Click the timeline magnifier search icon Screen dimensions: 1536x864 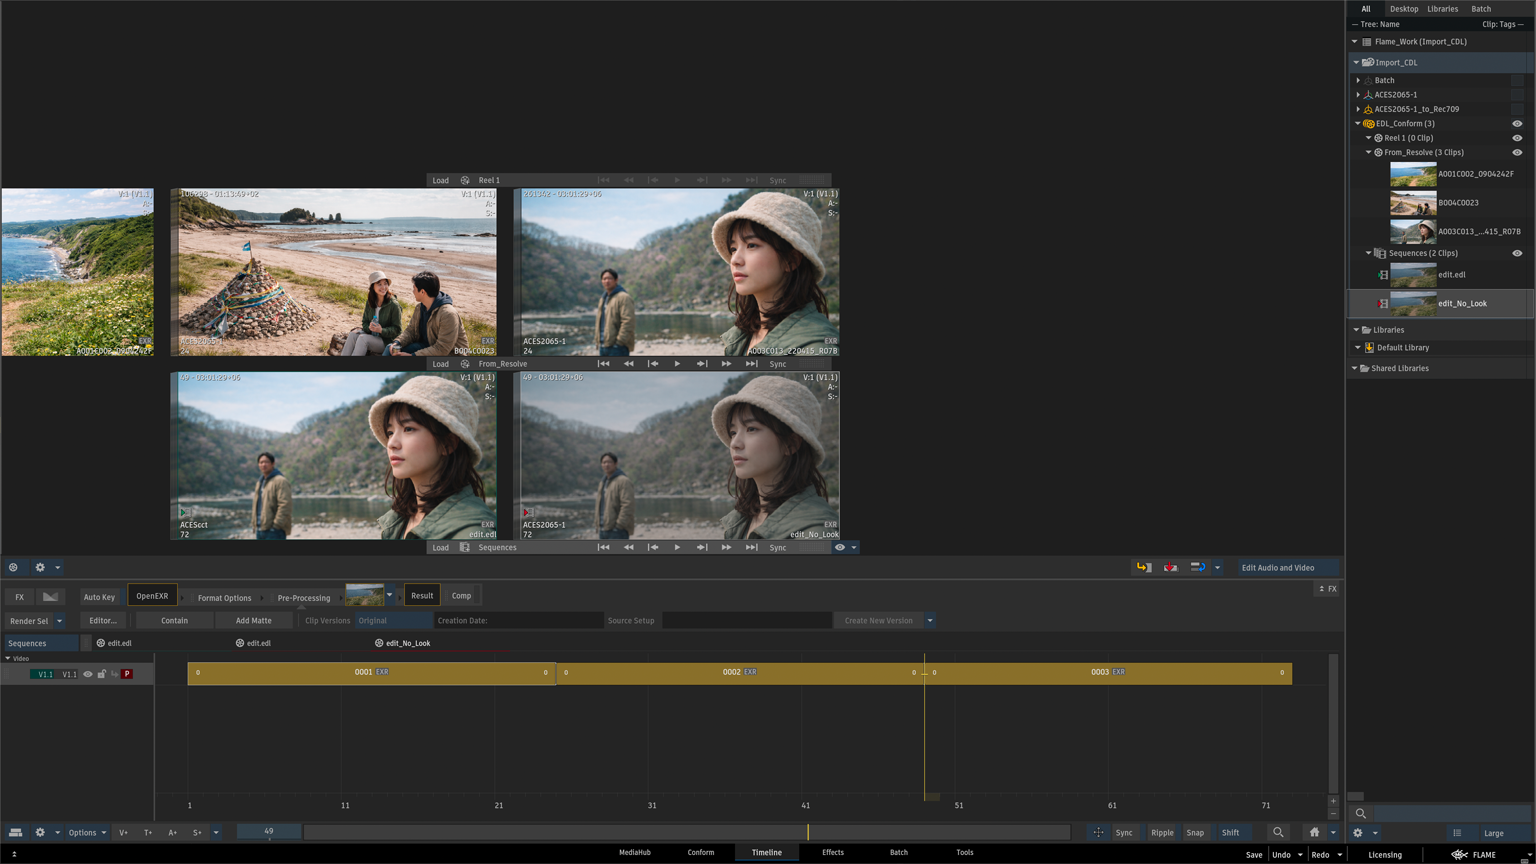[1278, 832]
